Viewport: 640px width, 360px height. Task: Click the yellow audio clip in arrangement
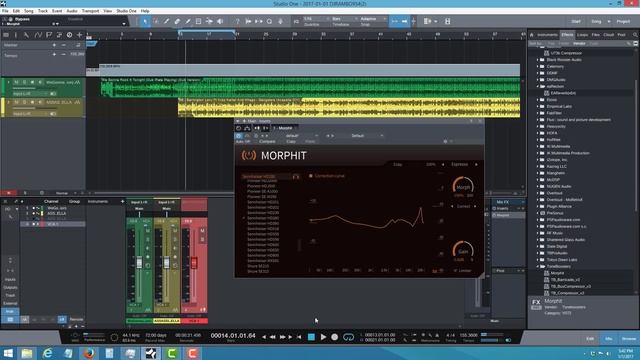pos(349,108)
